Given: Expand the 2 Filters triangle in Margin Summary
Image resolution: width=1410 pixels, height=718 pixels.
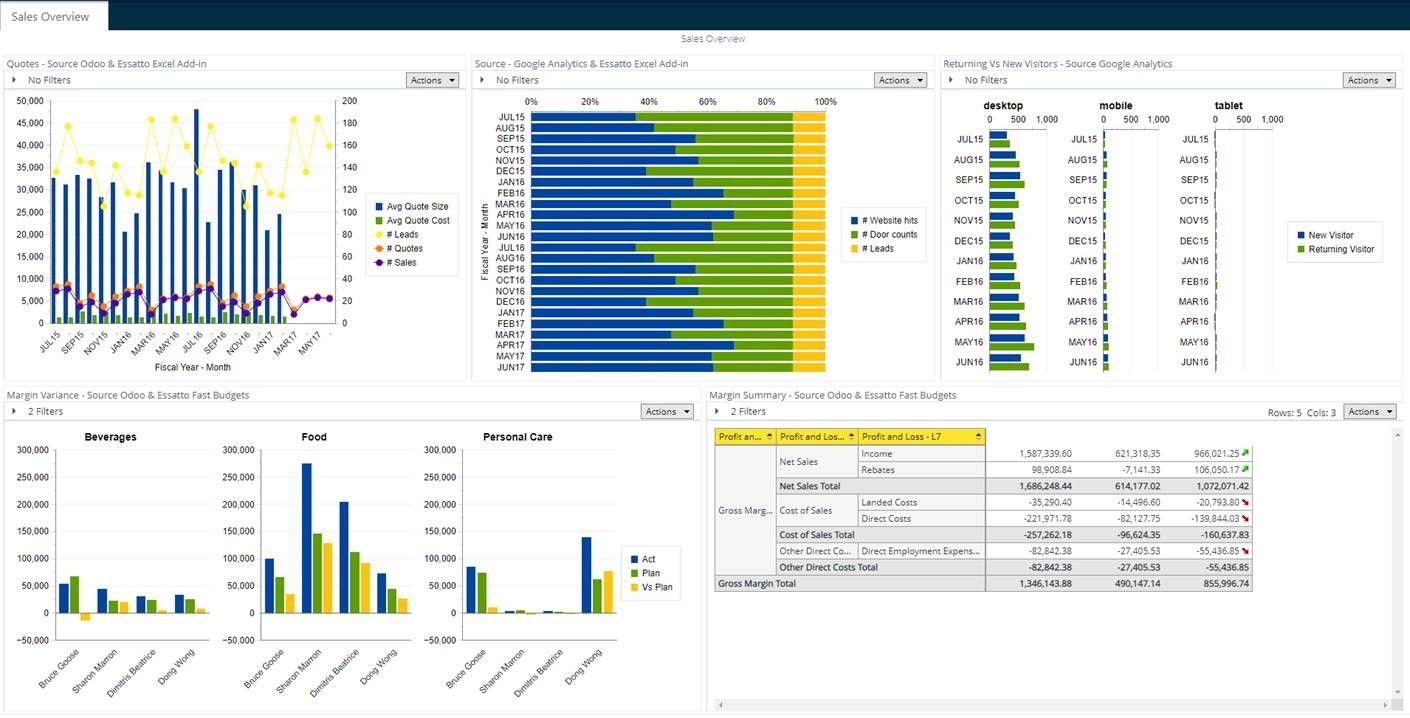Looking at the screenshot, I should pyautogui.click(x=716, y=411).
